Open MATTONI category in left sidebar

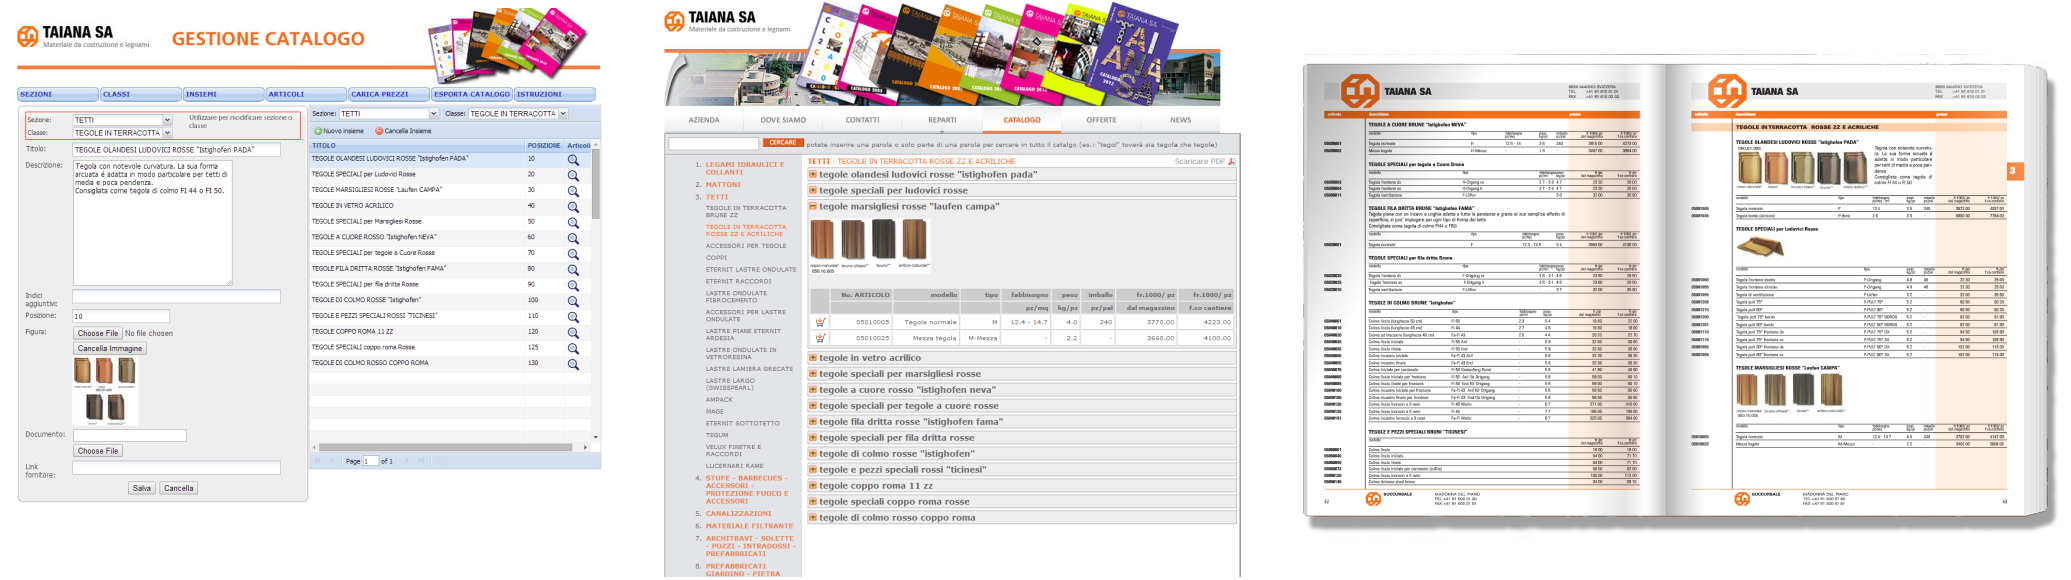[x=723, y=185]
